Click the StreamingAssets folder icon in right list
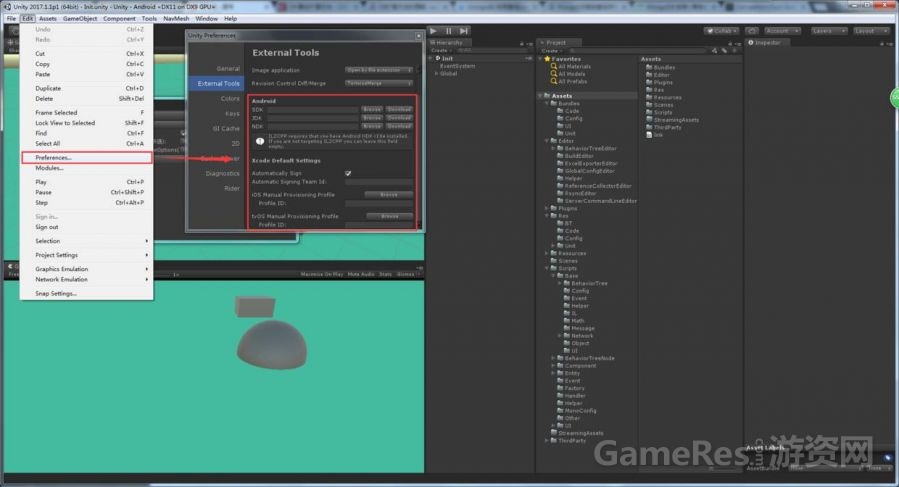 pyautogui.click(x=649, y=120)
